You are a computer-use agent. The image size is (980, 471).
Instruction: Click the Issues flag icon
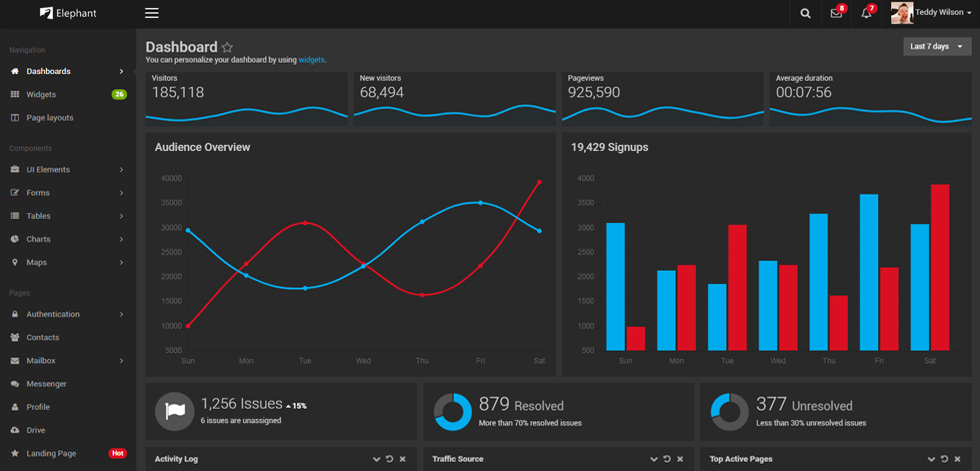click(174, 411)
